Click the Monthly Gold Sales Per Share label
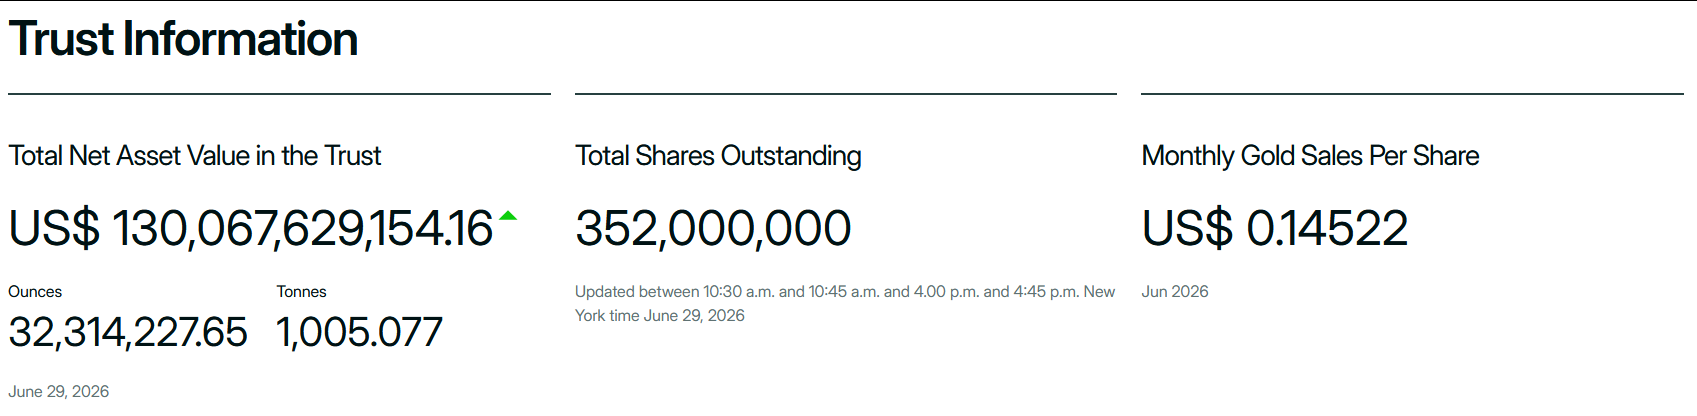 tap(1310, 156)
